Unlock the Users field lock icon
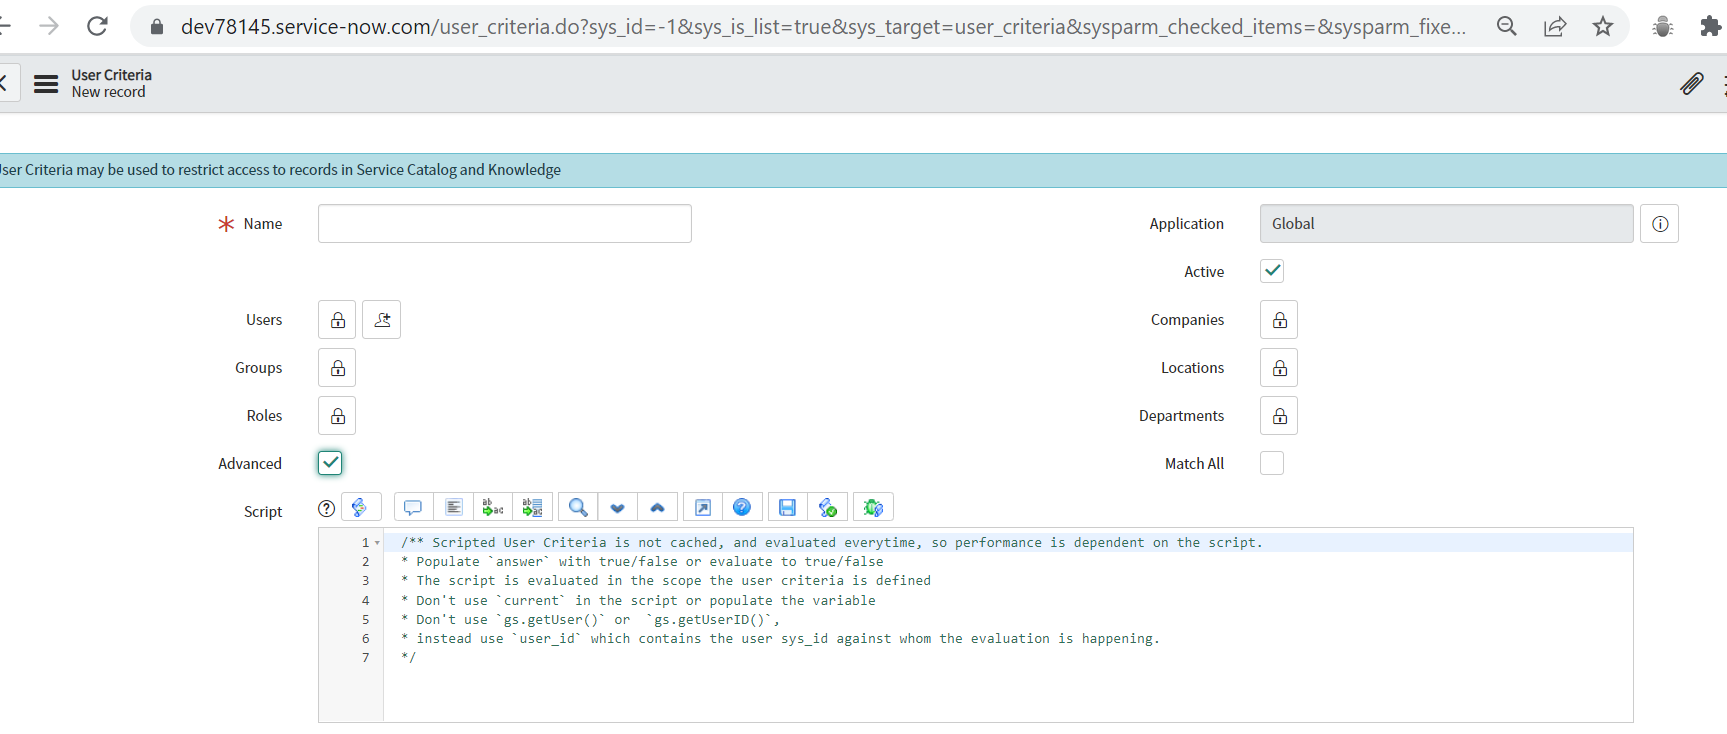 [337, 320]
